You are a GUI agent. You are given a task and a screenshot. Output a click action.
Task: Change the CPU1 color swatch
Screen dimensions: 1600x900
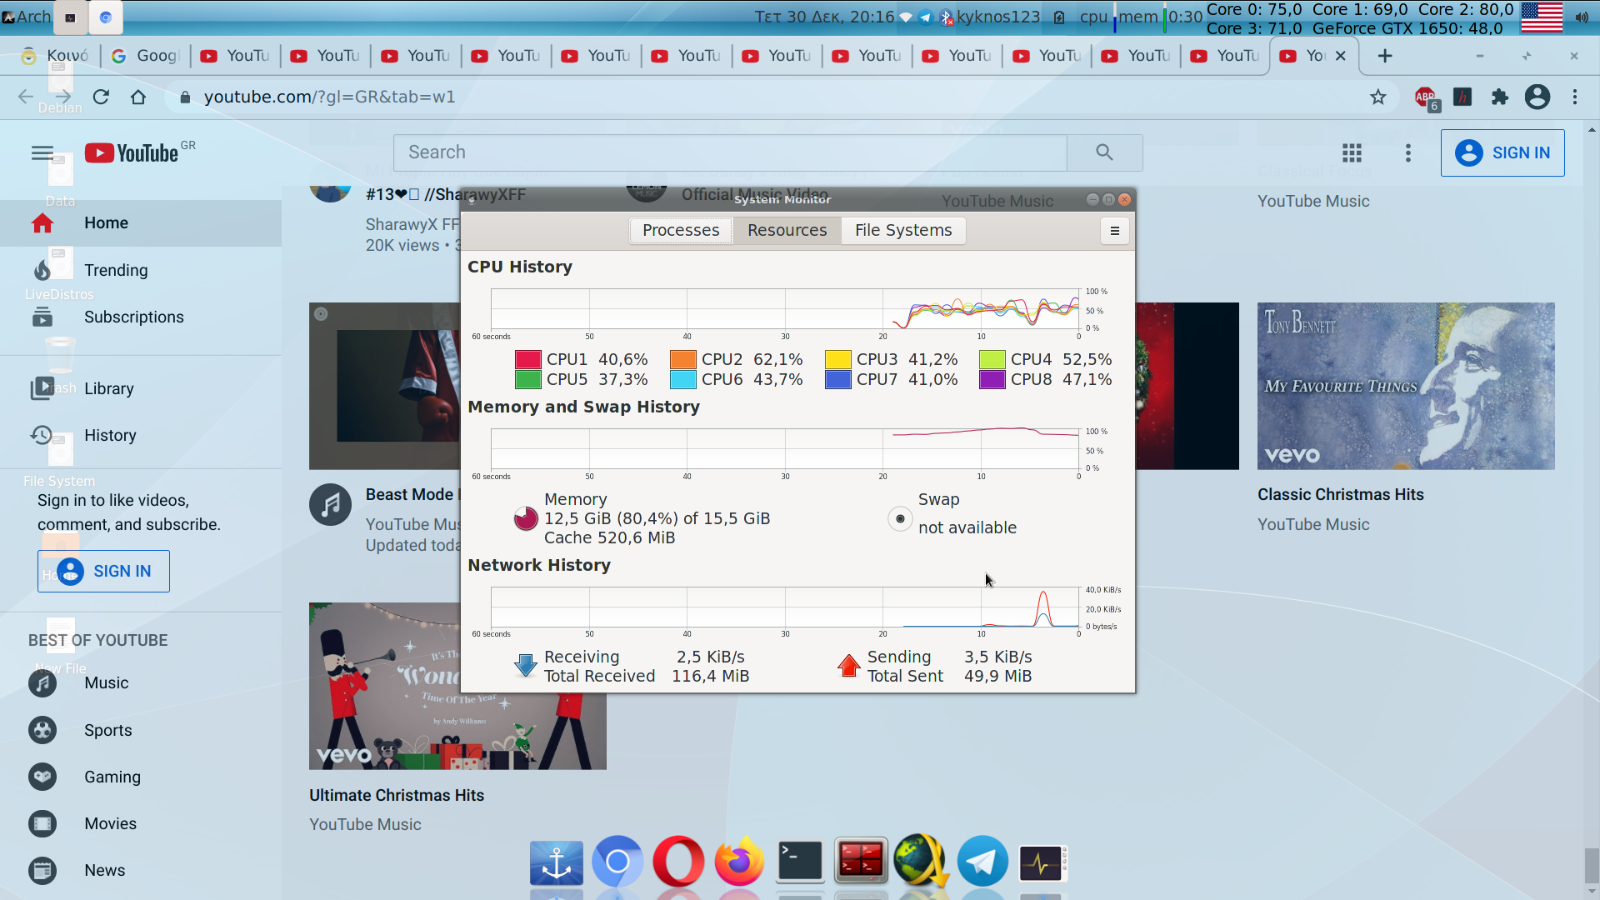click(x=528, y=359)
